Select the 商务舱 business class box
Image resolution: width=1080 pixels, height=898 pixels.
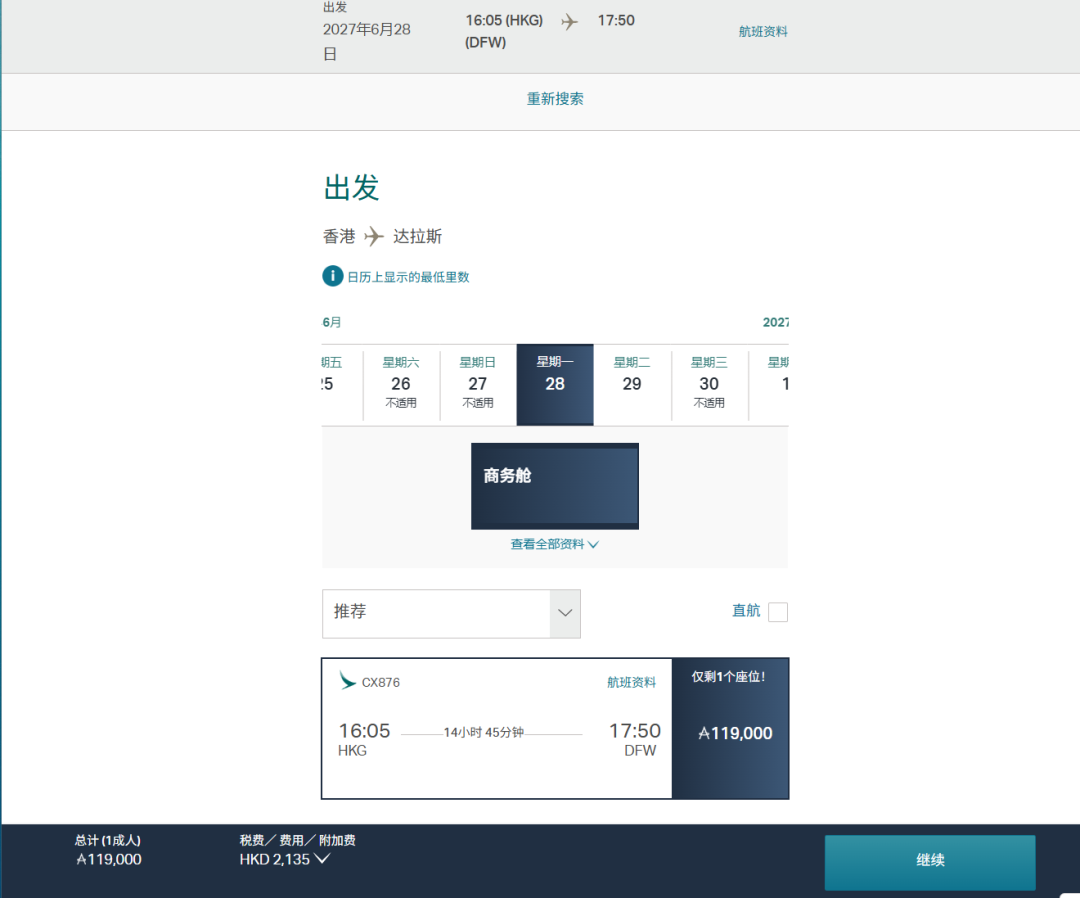[555, 486]
